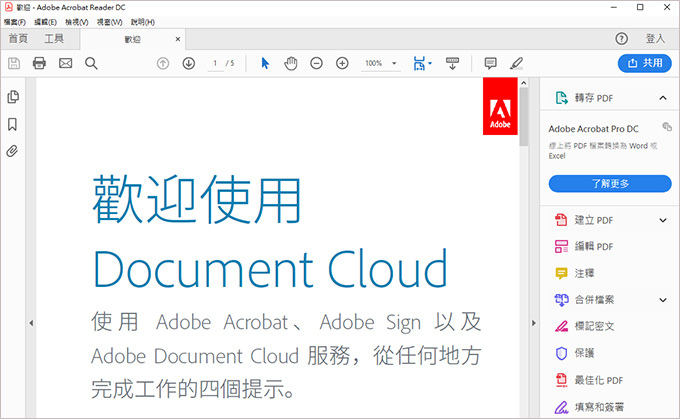Select the 歡迎 document tab
This screenshot has width=680, height=419.
[x=132, y=39]
